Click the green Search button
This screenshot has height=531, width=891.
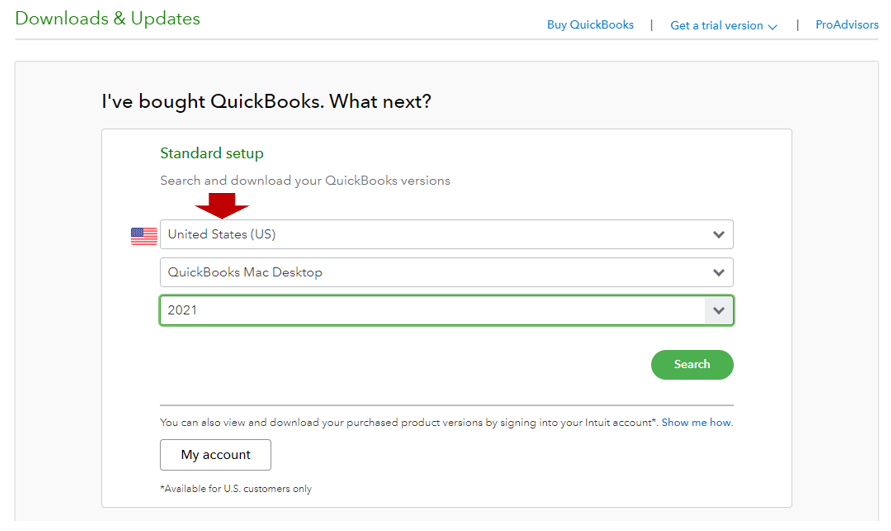pos(692,364)
